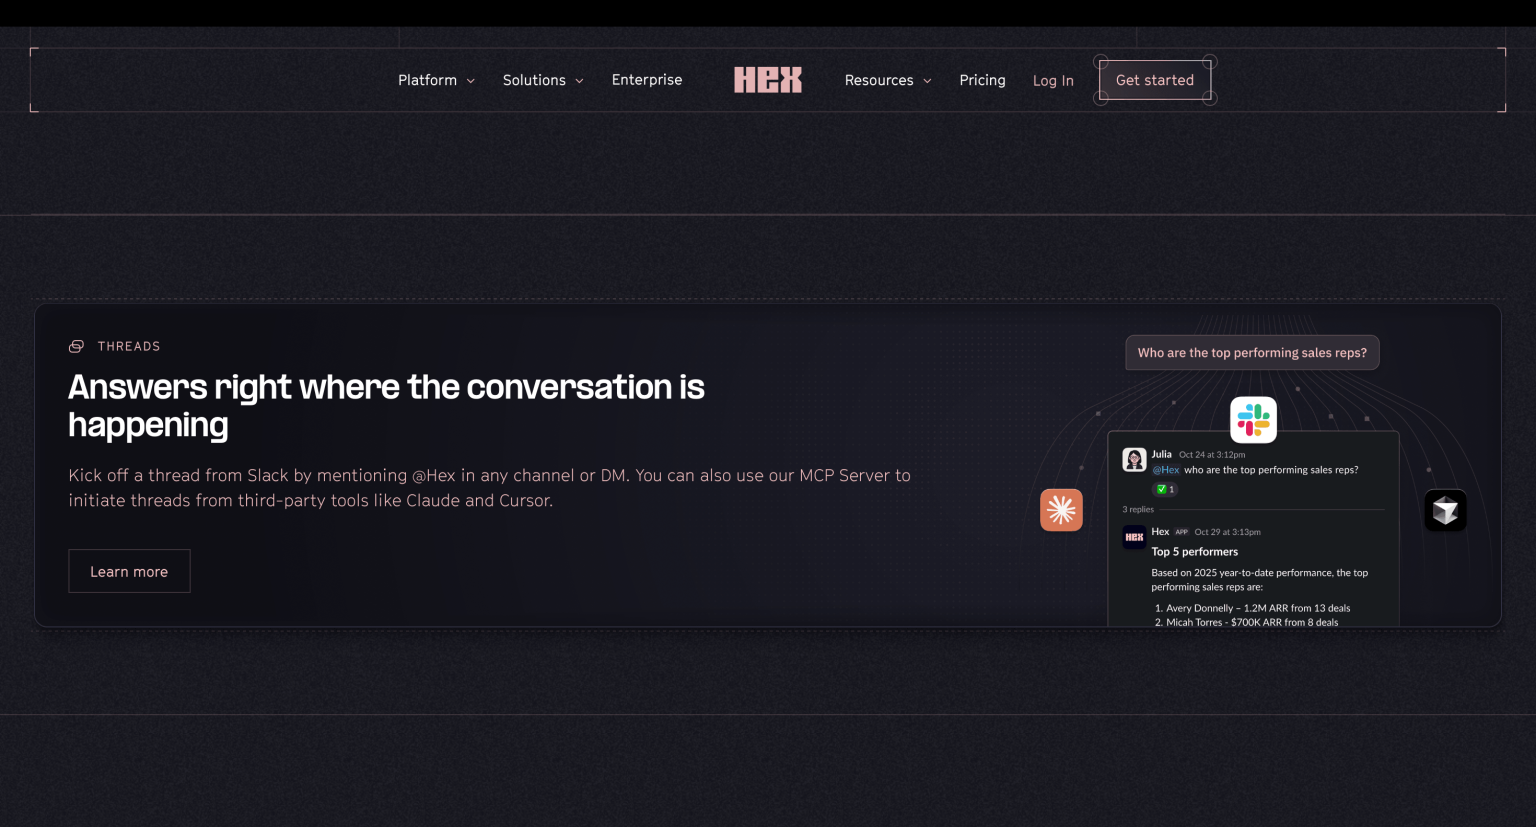The width and height of the screenshot is (1536, 827).
Task: Go to the Pricing page
Action: tap(982, 80)
